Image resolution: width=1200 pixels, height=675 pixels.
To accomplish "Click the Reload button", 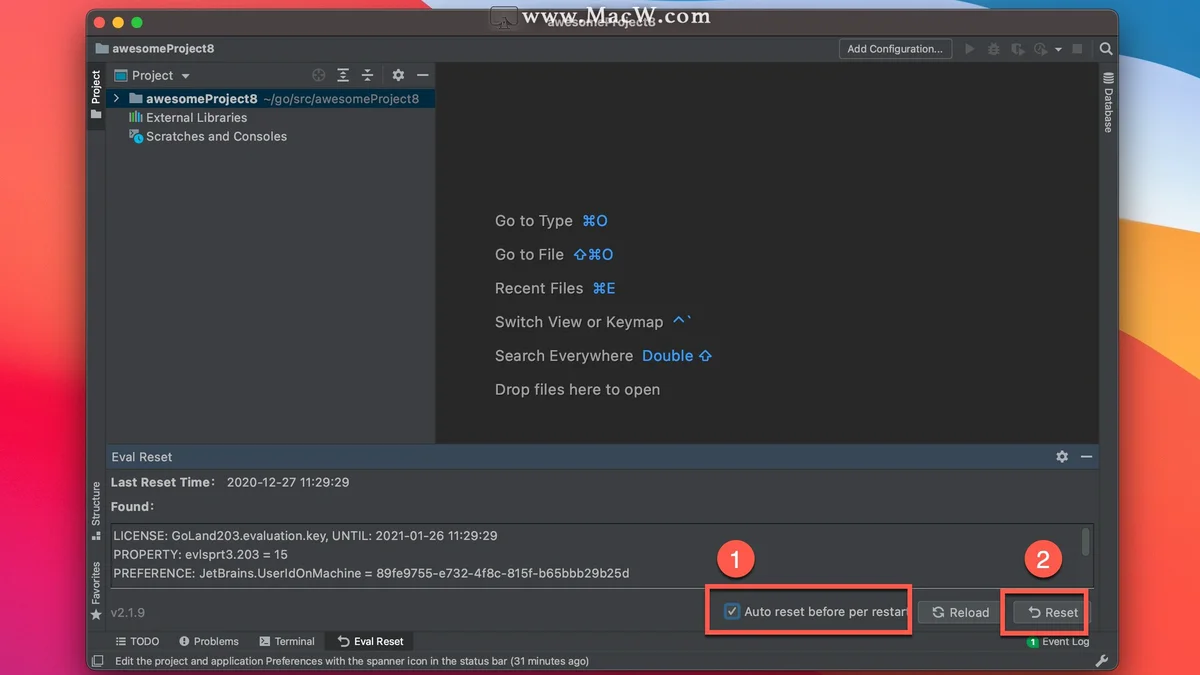I will 961,612.
